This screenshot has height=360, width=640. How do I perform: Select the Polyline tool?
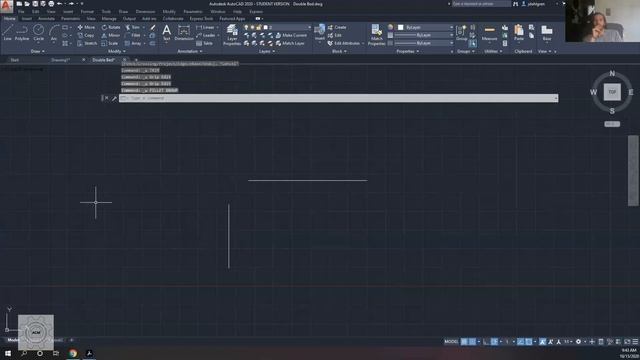[x=22, y=32]
